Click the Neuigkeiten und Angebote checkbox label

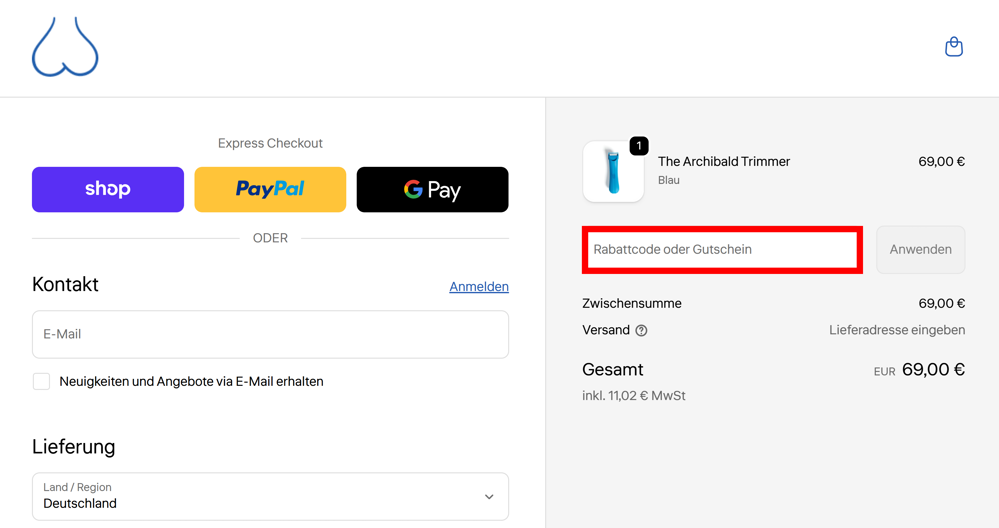(x=191, y=382)
